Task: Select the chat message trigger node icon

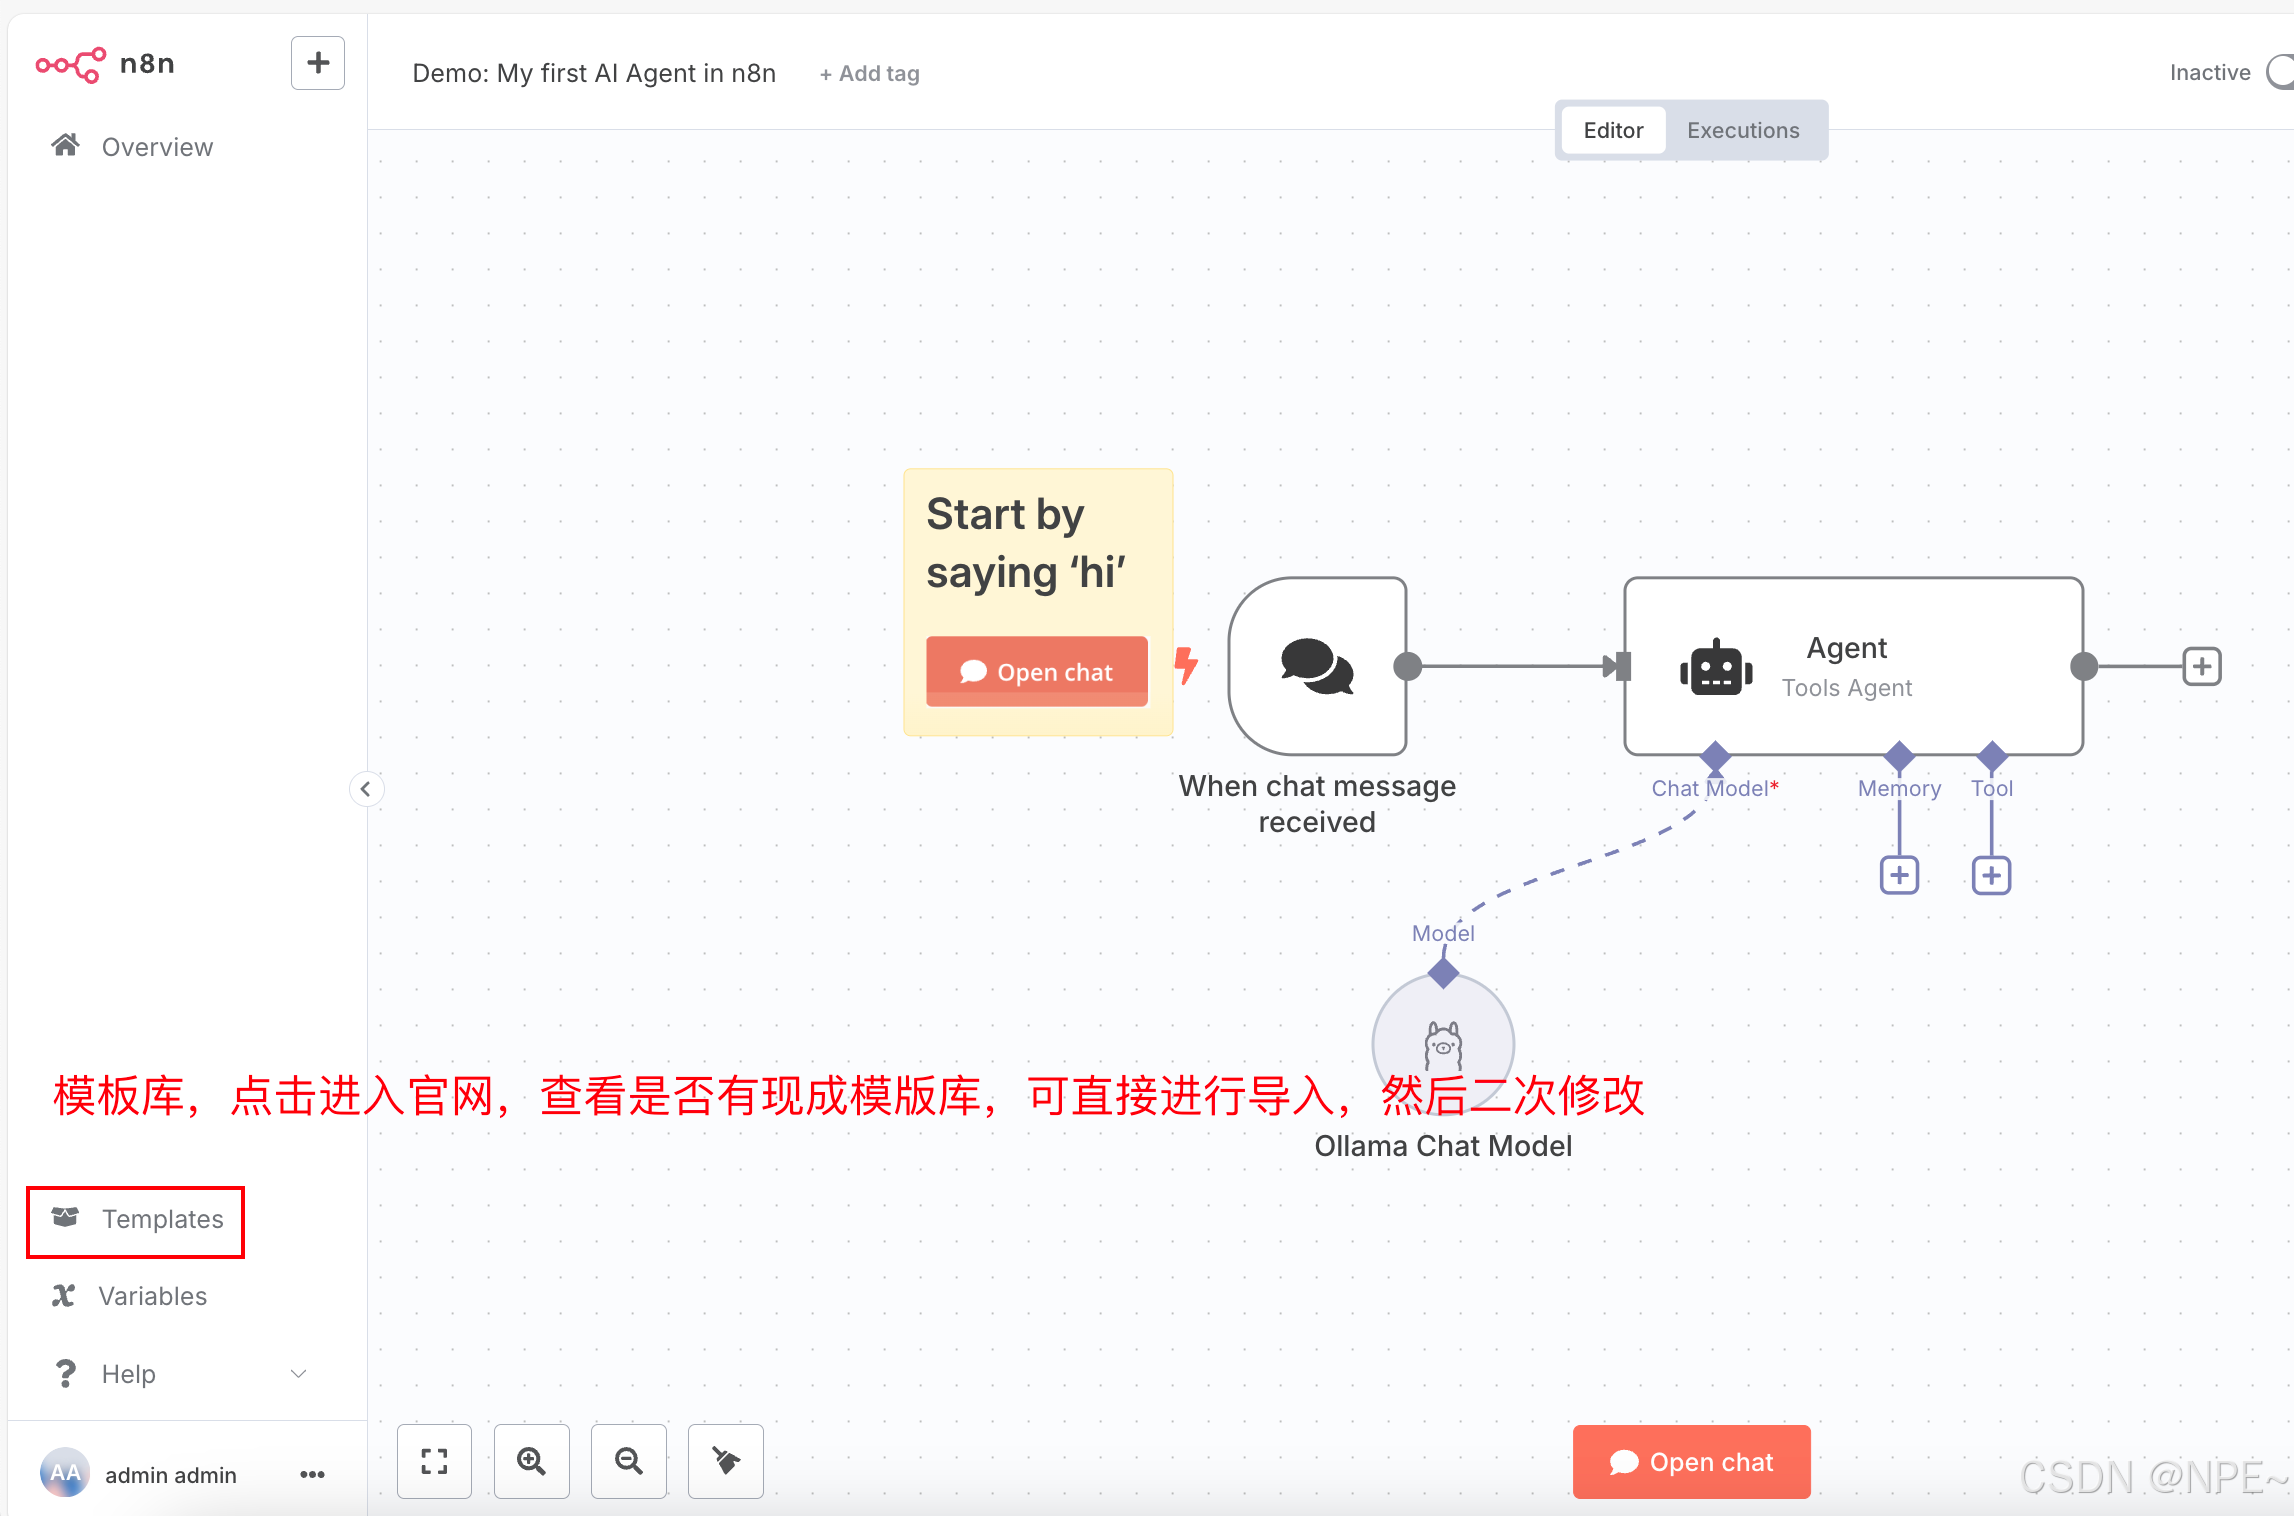Action: pyautogui.click(x=1317, y=666)
